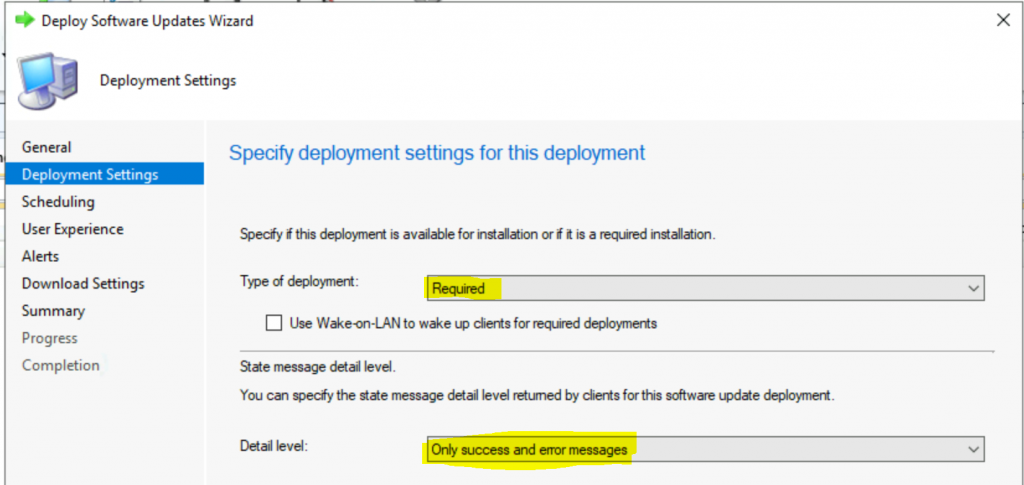
Task: Click the Specify deployment settings heading
Action: 437,153
